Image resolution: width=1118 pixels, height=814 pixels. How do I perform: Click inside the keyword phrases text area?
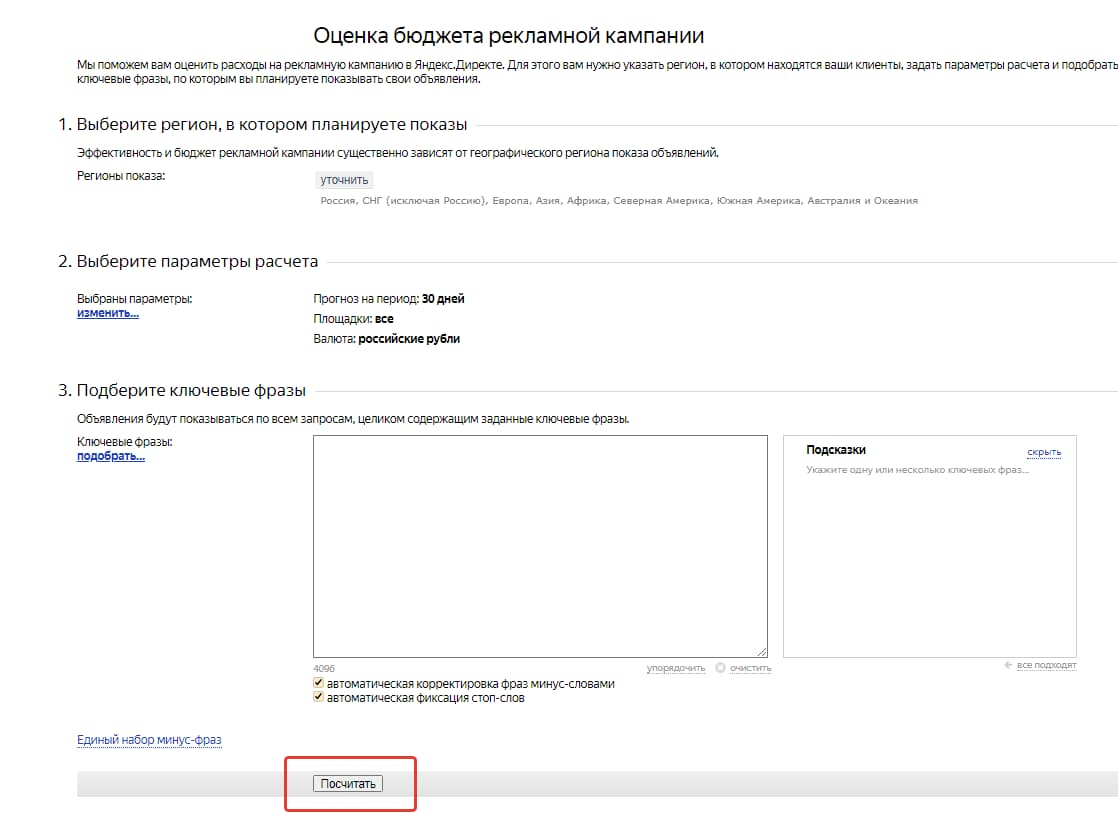click(540, 545)
